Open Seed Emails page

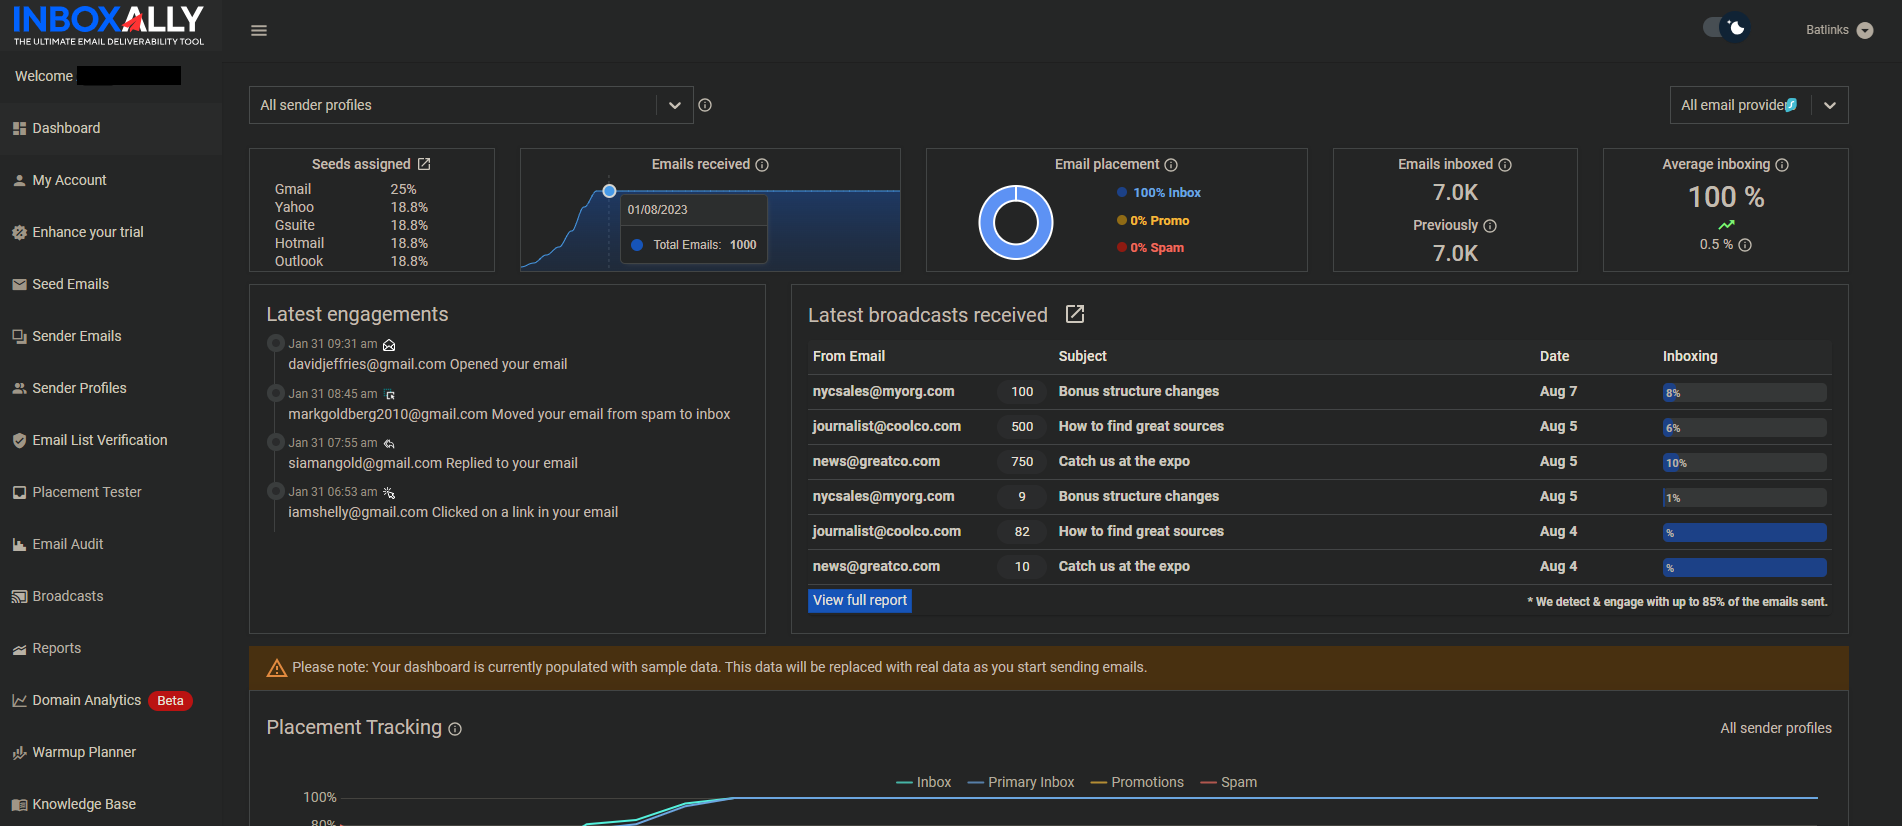tap(111, 284)
